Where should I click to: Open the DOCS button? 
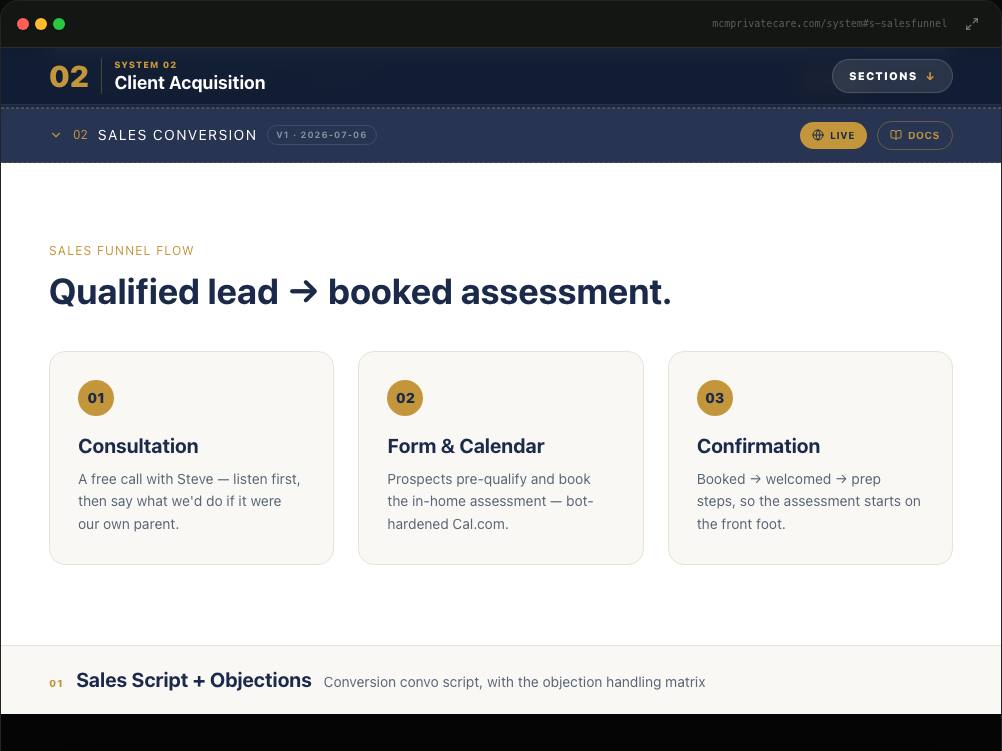[x=914, y=135]
